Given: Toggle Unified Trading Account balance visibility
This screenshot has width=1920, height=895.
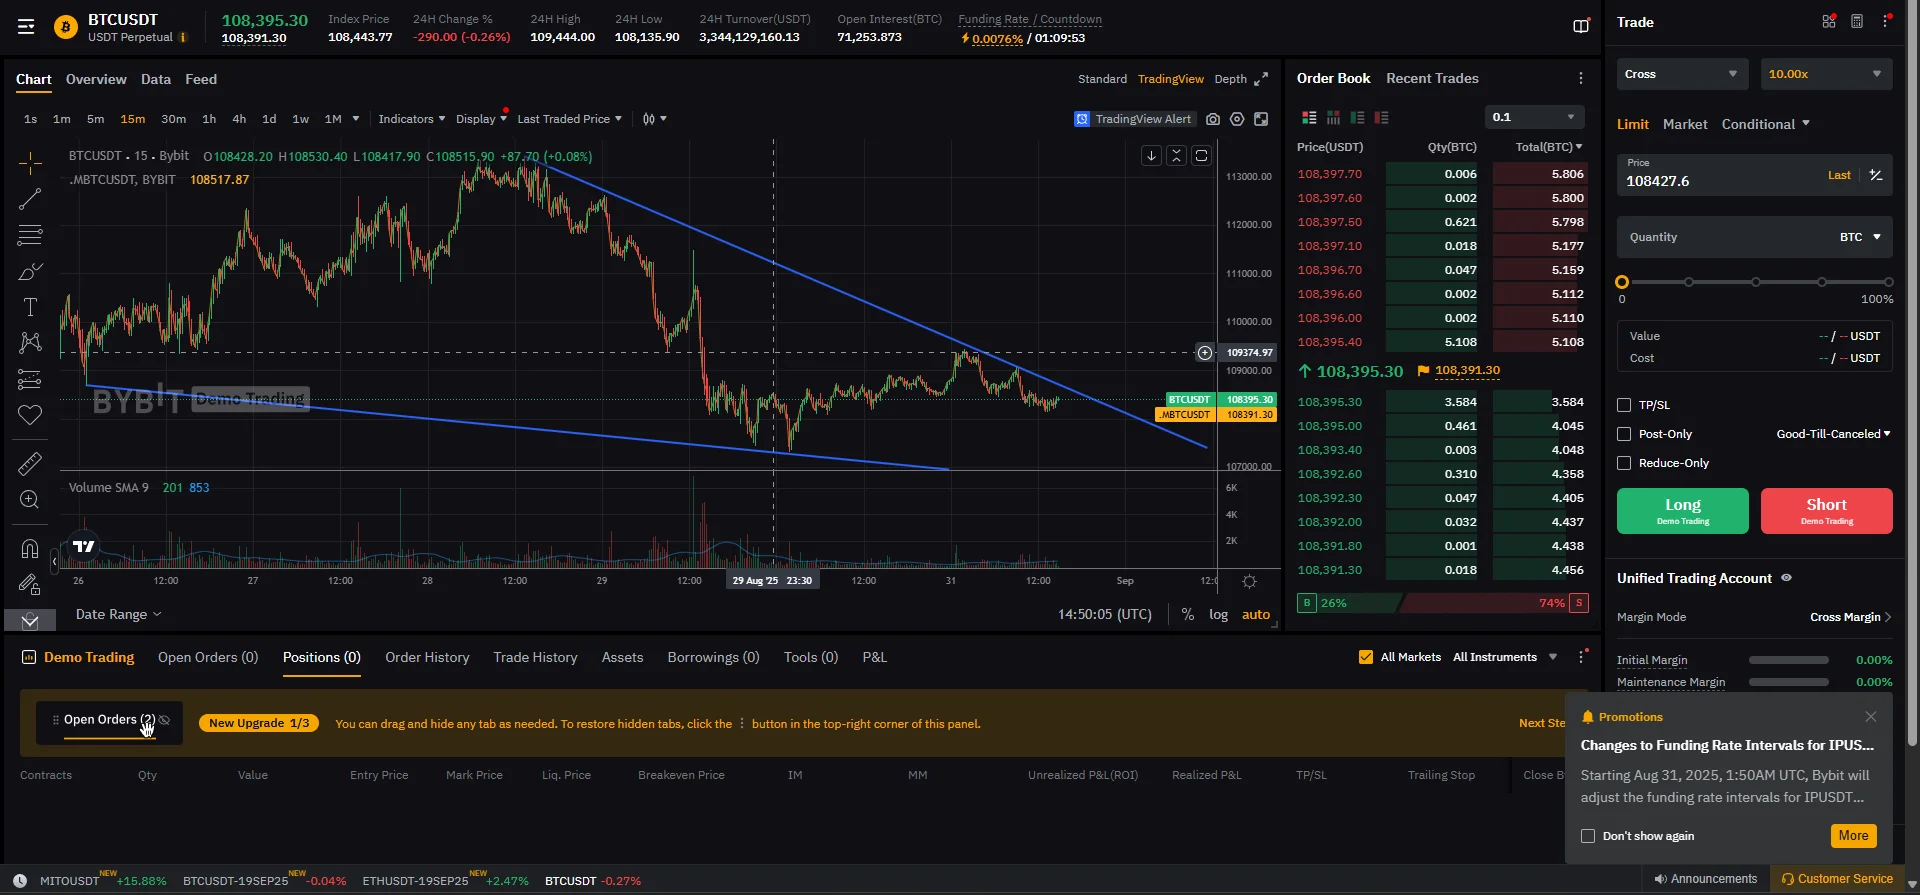Looking at the screenshot, I should coord(1787,578).
